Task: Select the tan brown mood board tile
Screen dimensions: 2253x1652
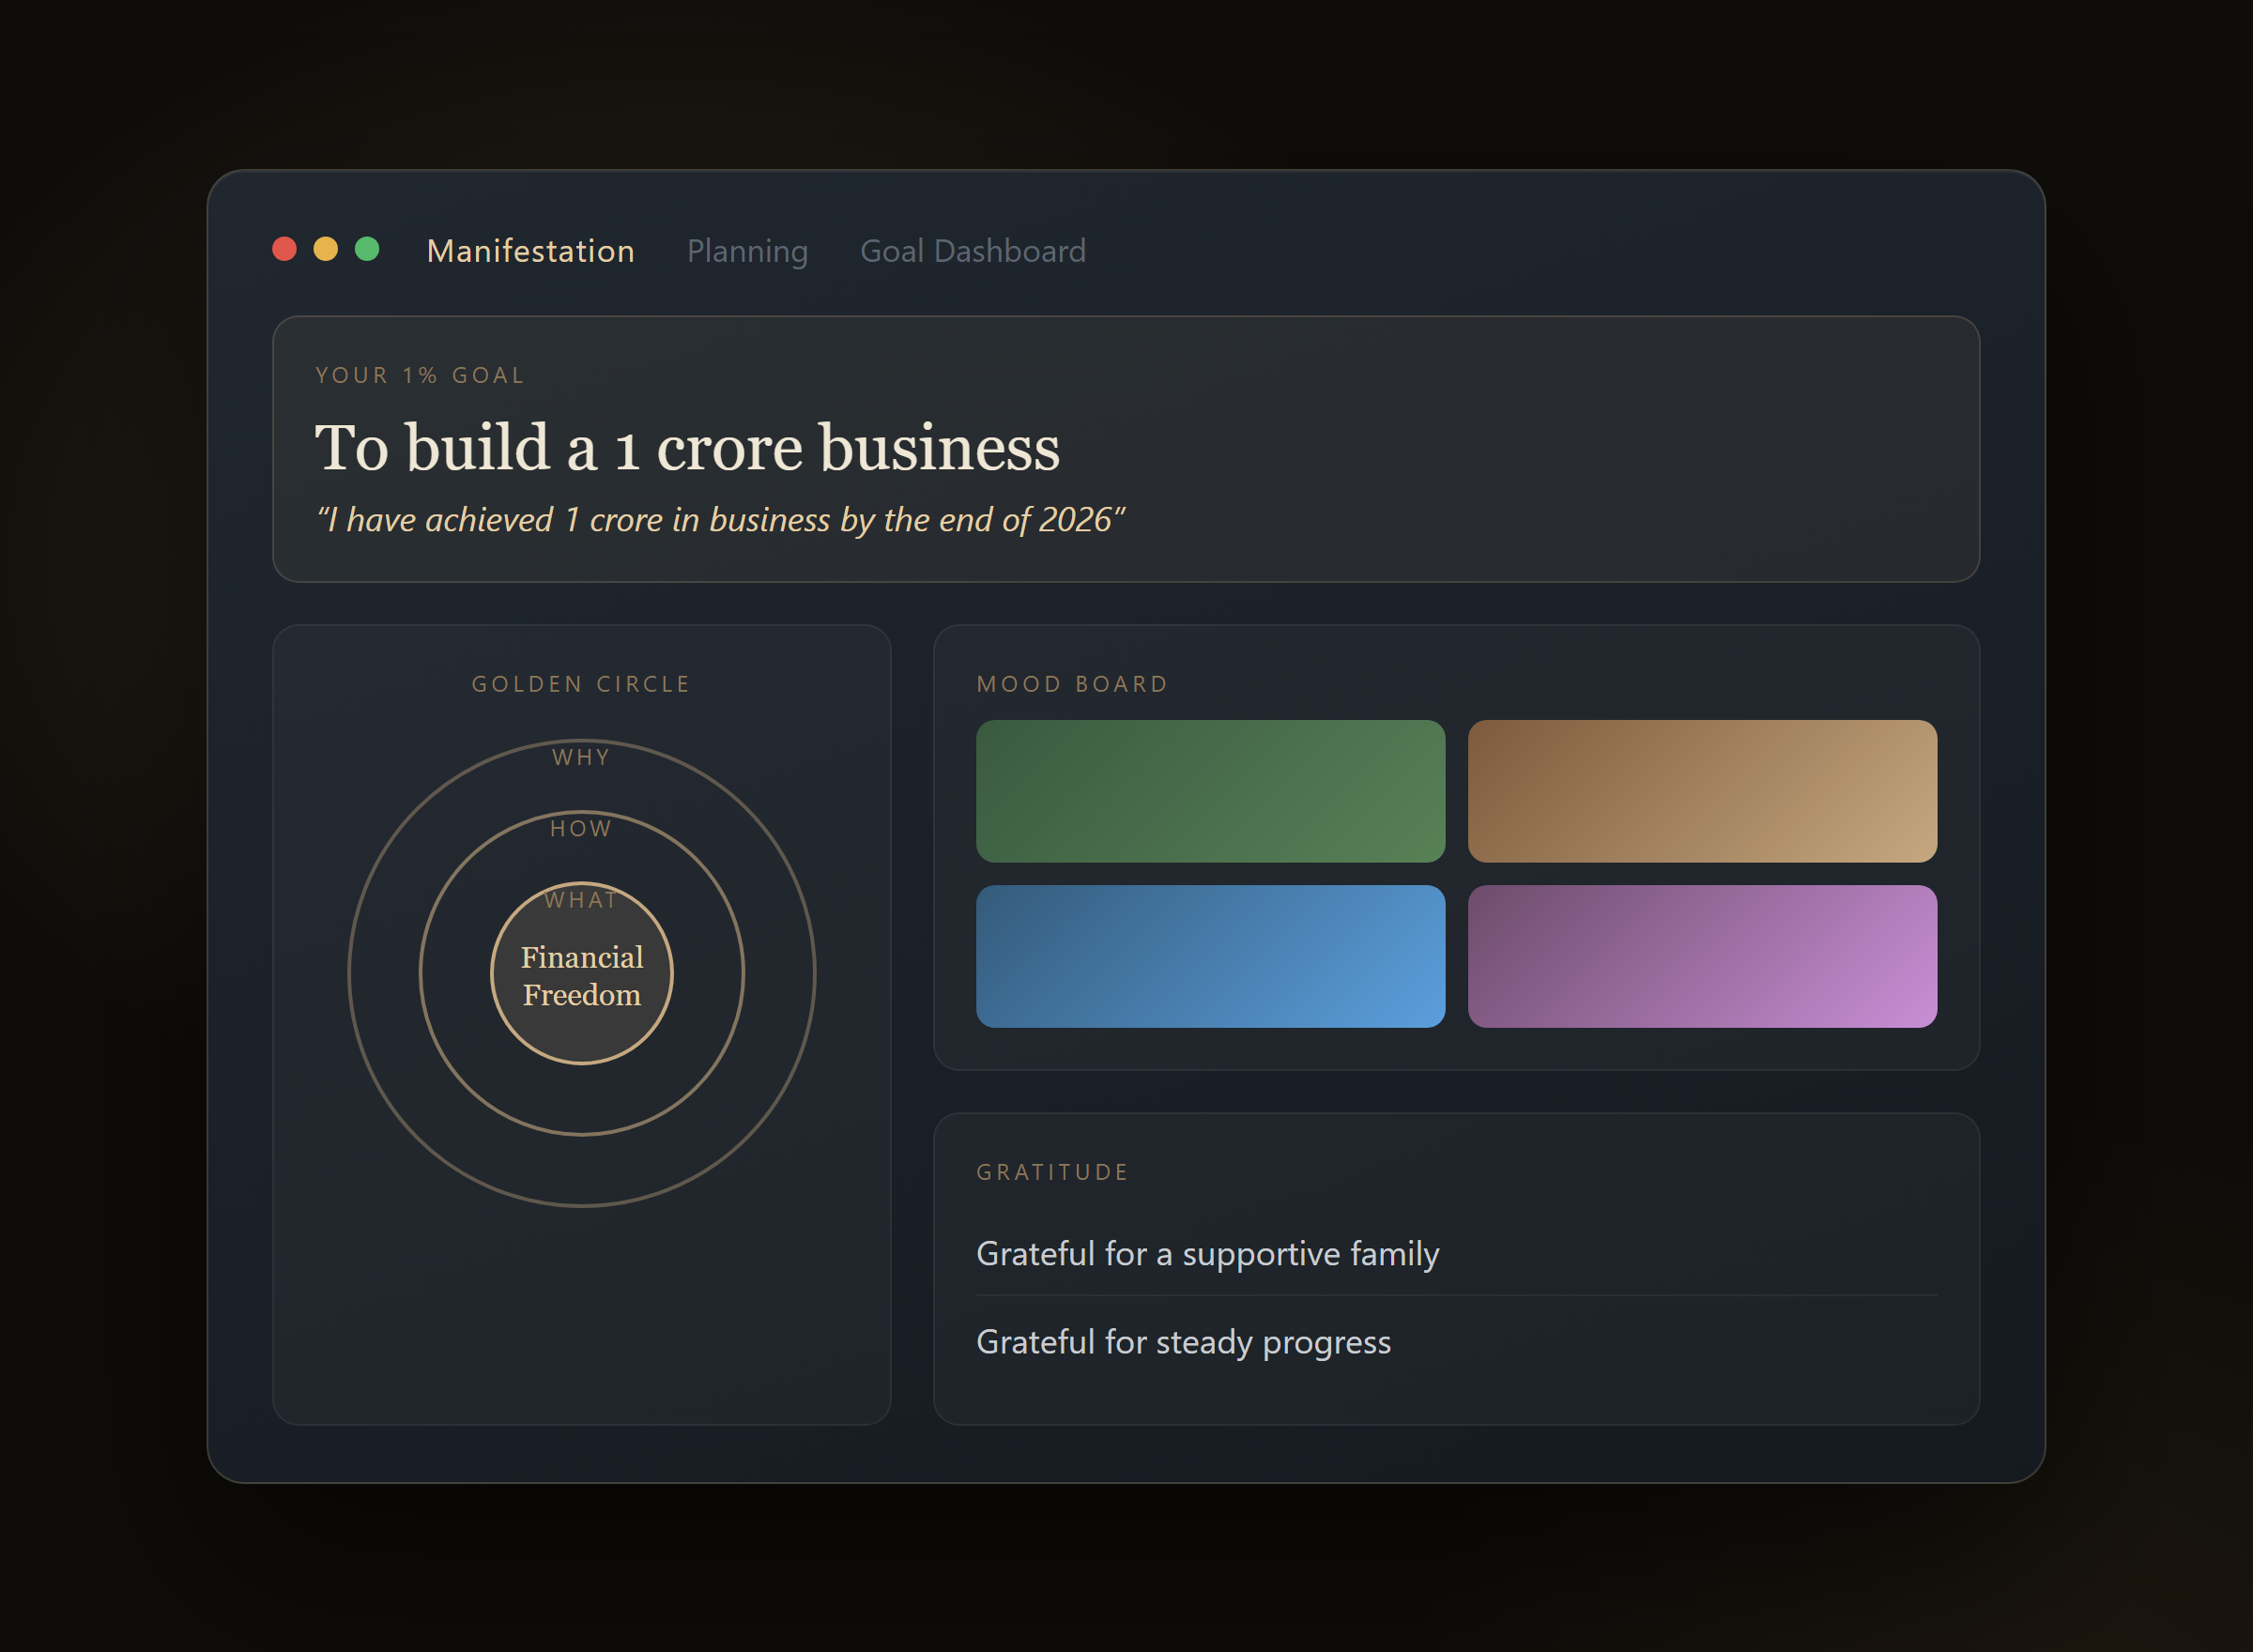Action: (1702, 791)
